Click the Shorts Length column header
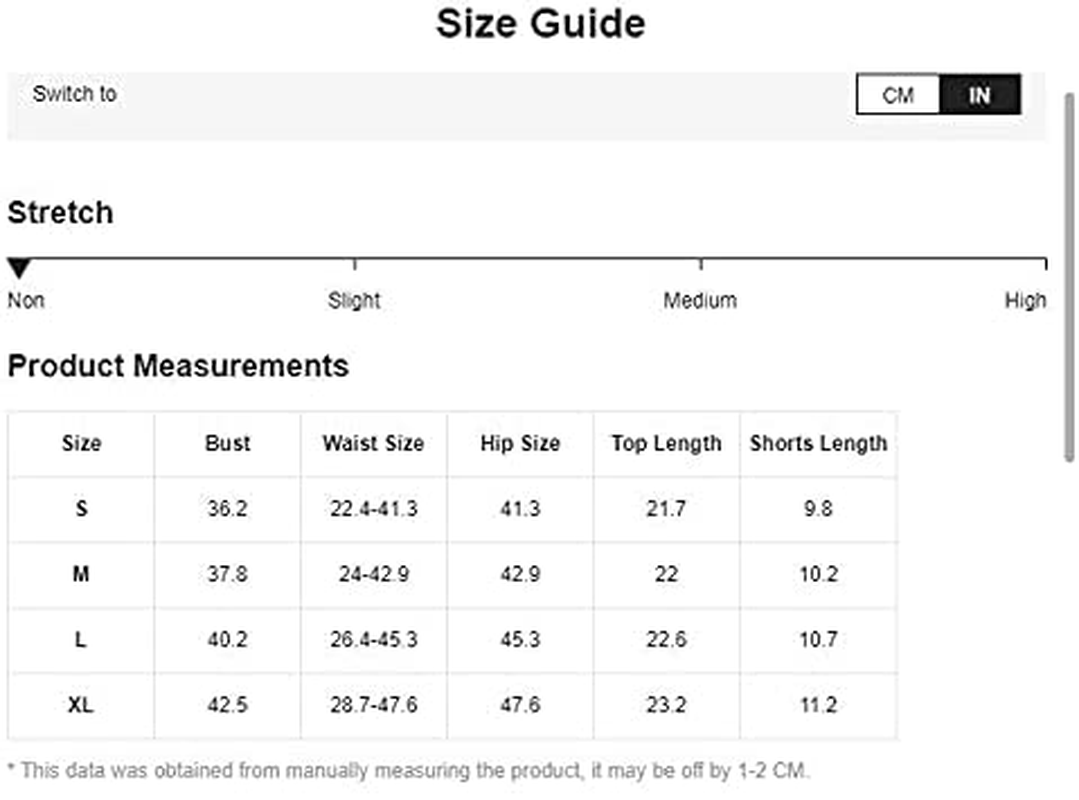Screen dimensions: 1079x800 [x=819, y=444]
